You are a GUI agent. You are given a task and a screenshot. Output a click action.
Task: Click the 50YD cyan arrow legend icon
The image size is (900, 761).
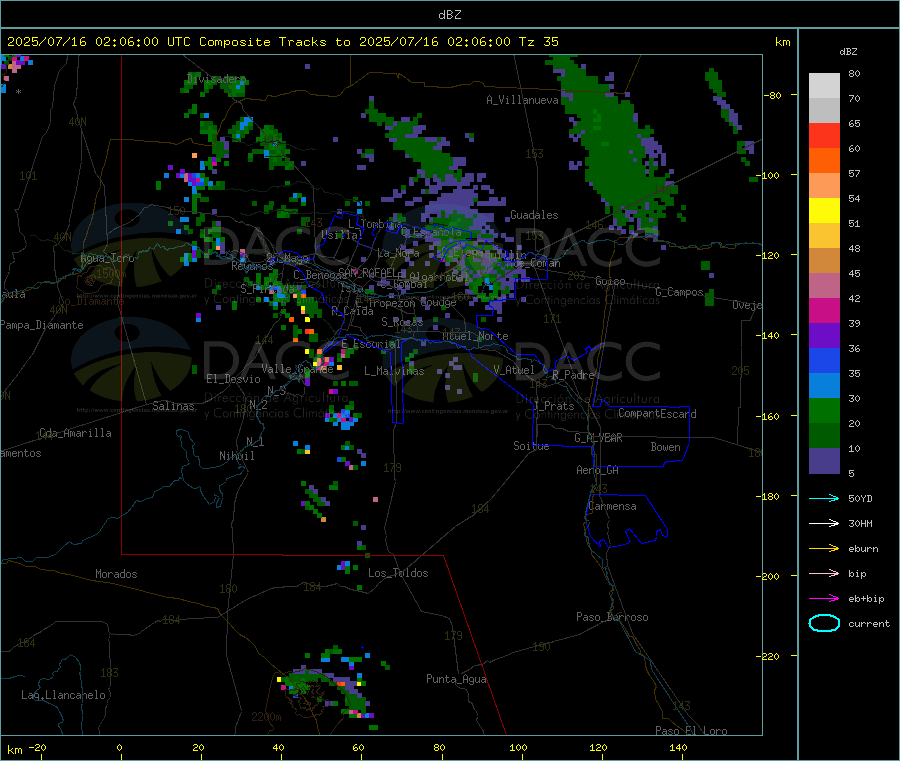pyautogui.click(x=824, y=498)
